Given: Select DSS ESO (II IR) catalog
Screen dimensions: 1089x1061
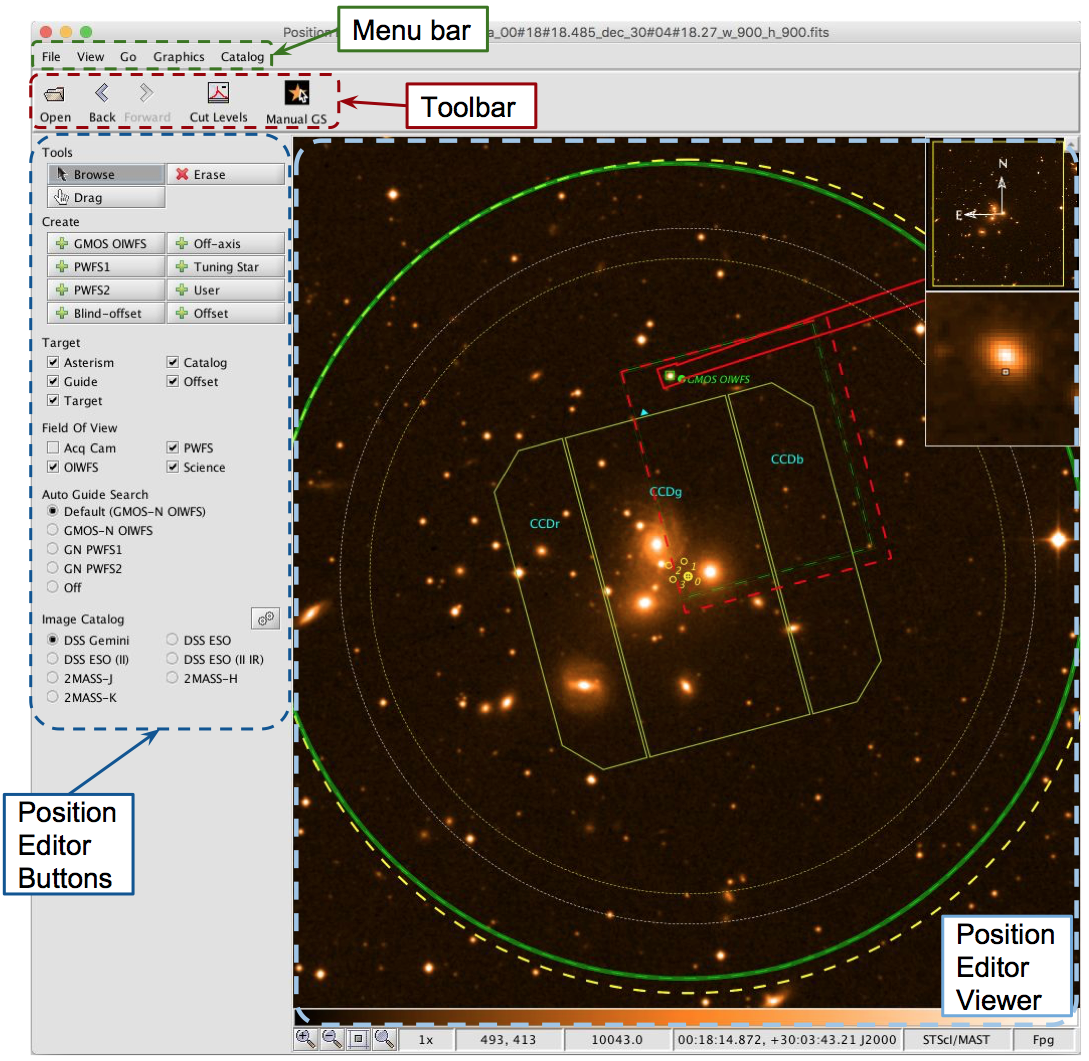Looking at the screenshot, I should tap(172, 659).
